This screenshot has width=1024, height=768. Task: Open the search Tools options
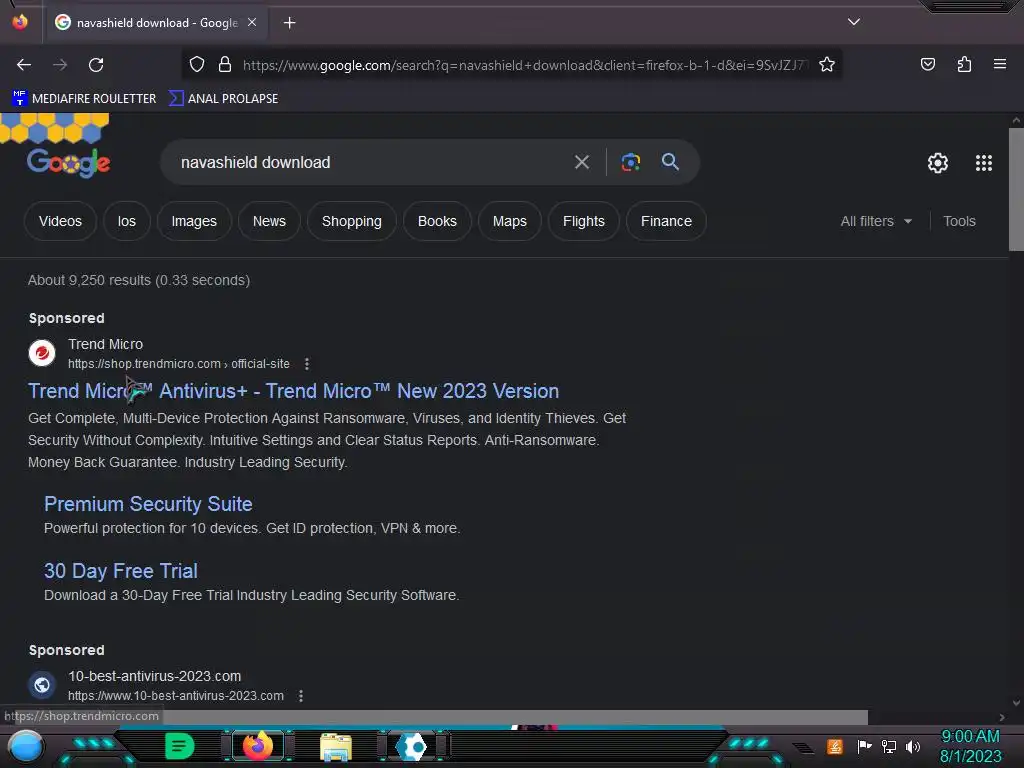(959, 221)
